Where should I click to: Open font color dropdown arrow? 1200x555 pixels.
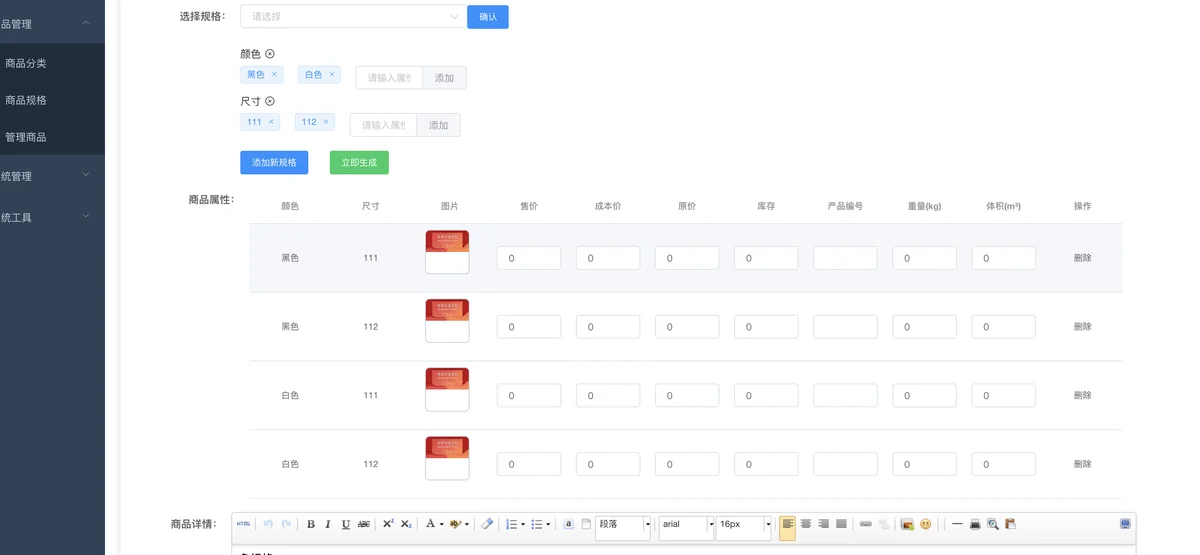pyautogui.click(x=441, y=524)
